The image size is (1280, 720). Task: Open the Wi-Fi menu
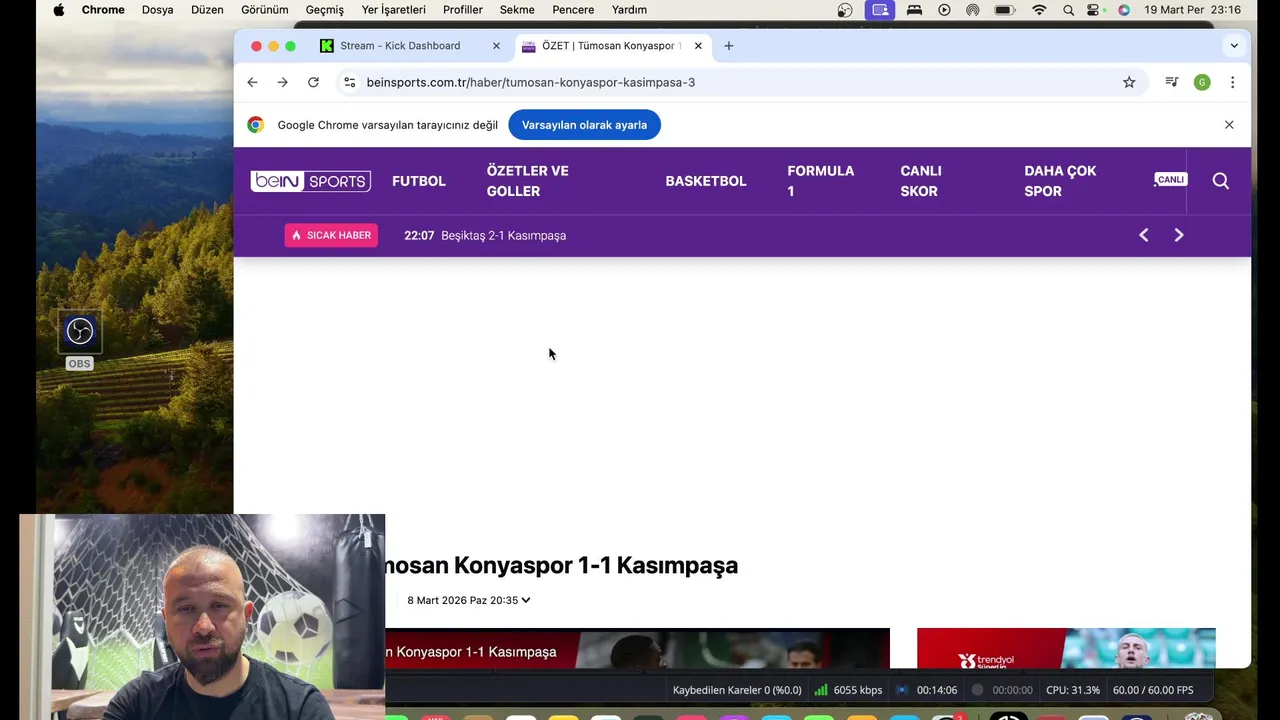1039,10
